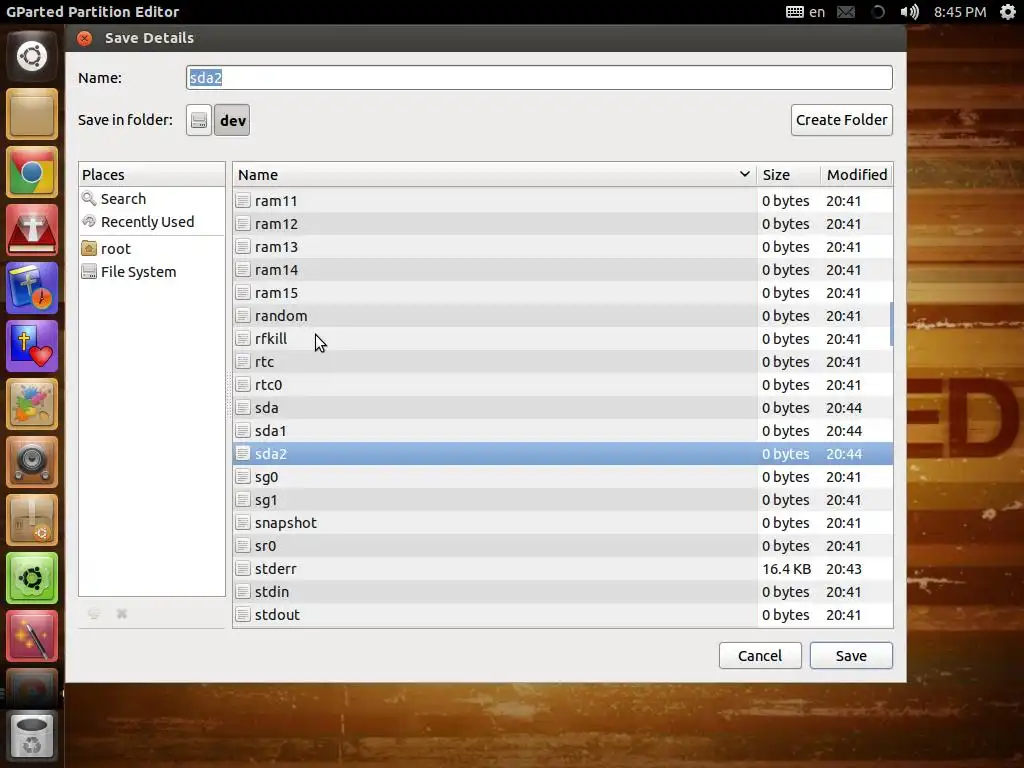Open the Trash in the launcher
The width and height of the screenshot is (1024, 768).
[32, 736]
